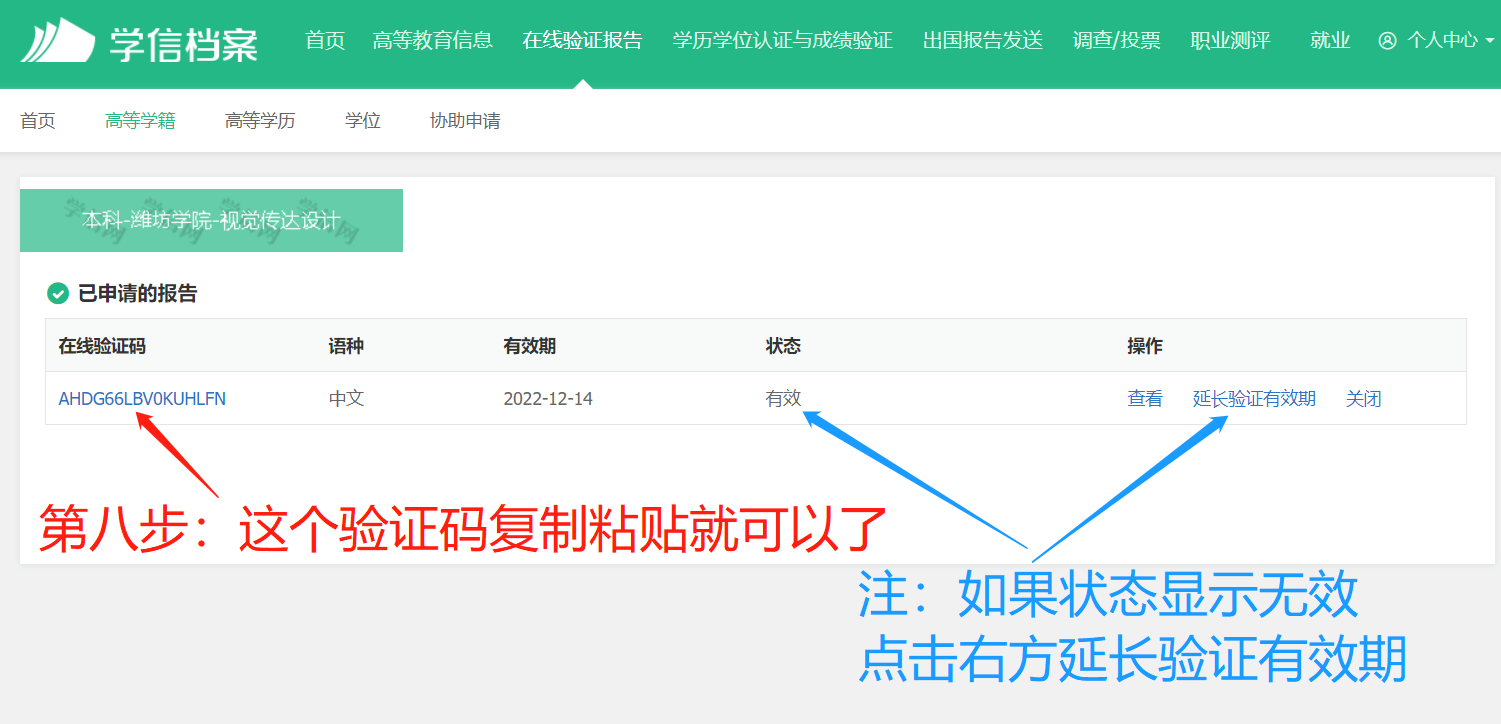This screenshot has height=724, width=1501.
Task: Click the verification code AHDG66LBV0KUHLFN
Action: tap(144, 397)
